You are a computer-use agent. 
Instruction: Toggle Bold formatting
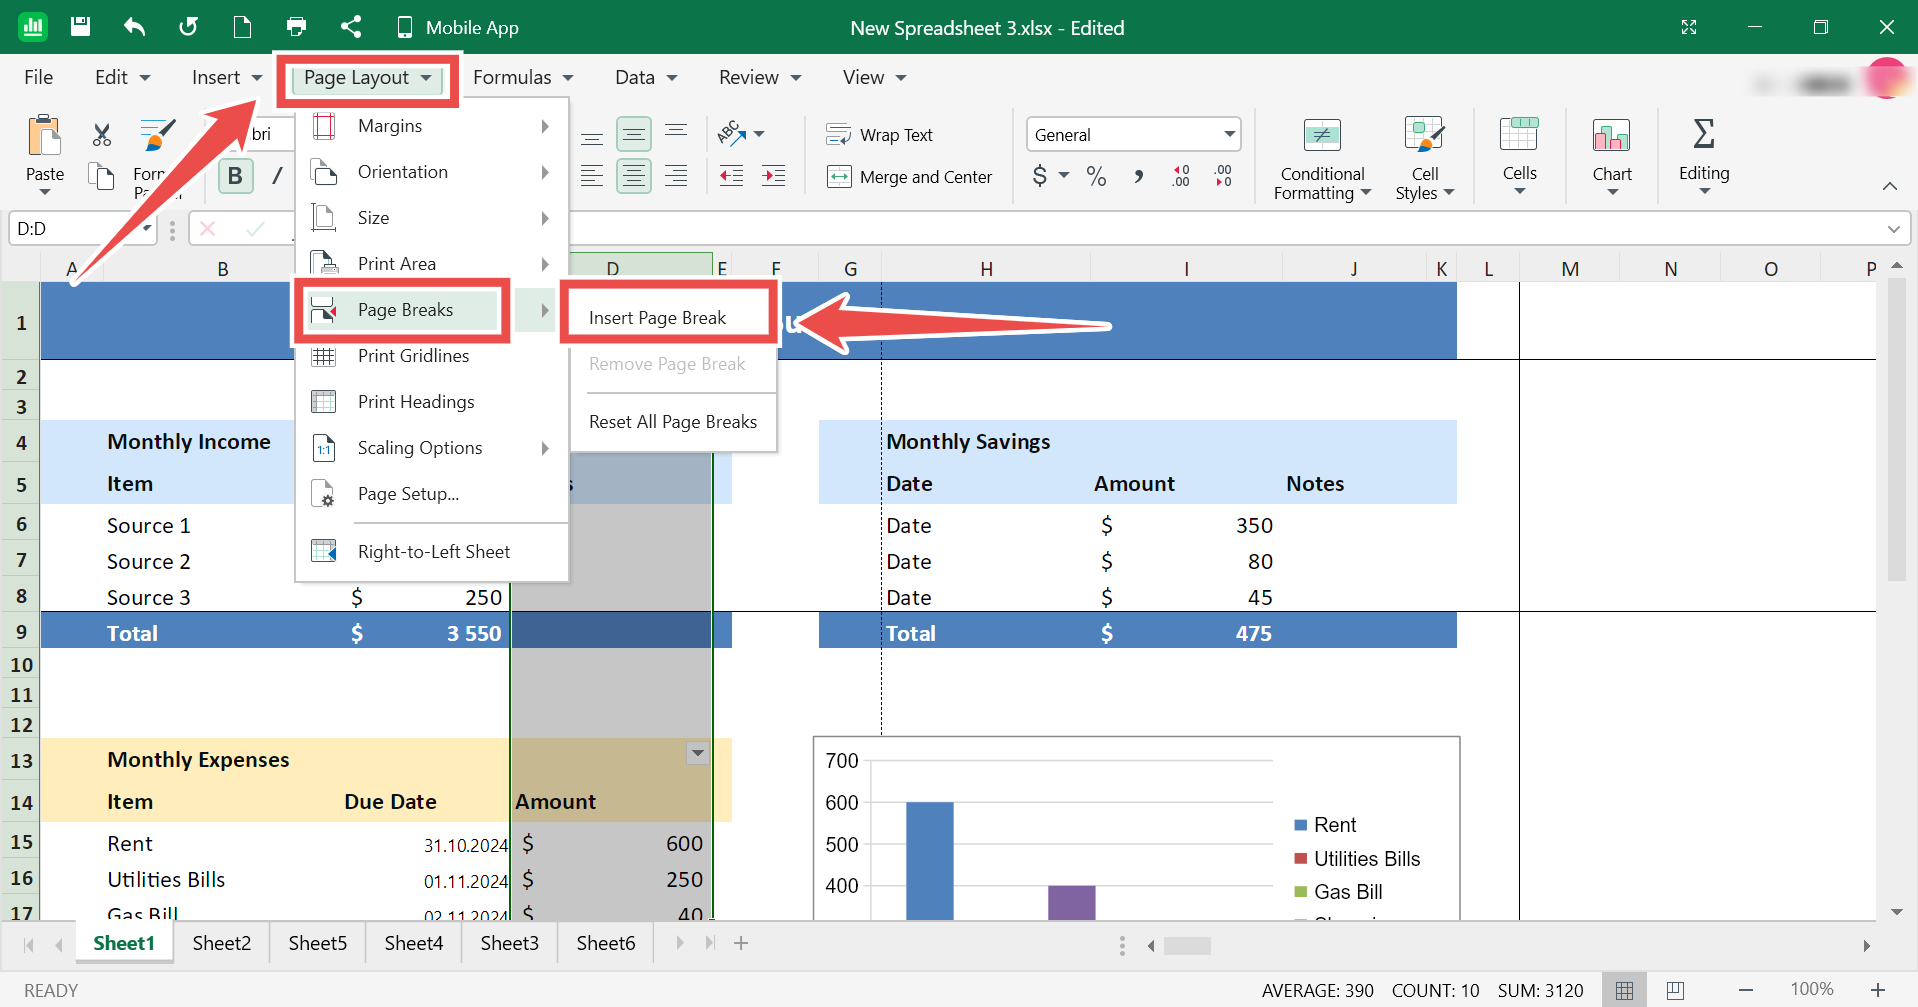point(235,176)
